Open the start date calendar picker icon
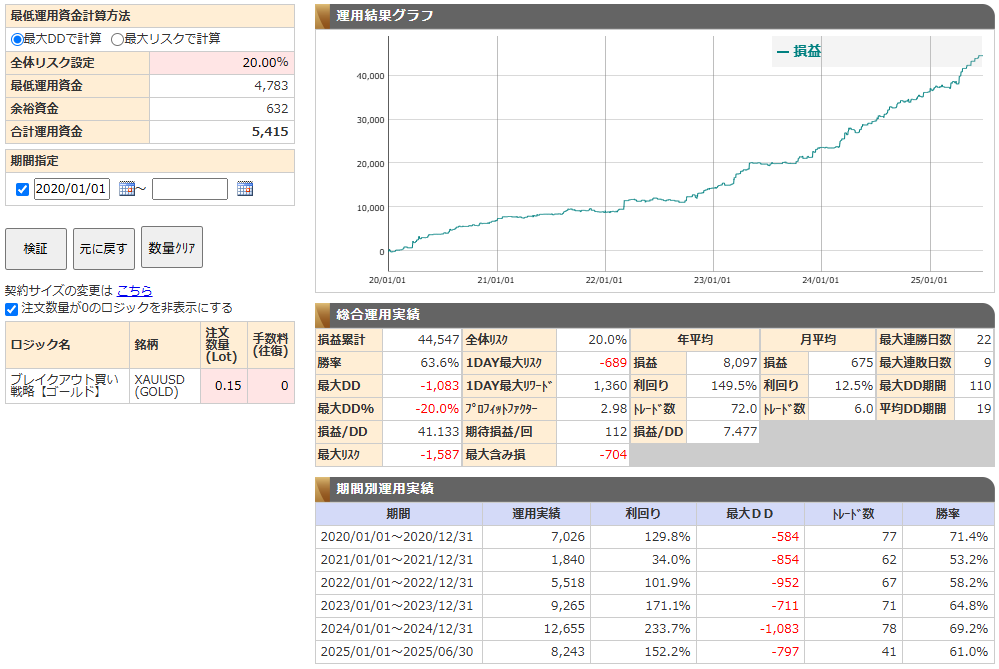Image resolution: width=999 pixels, height=669 pixels. (127, 189)
